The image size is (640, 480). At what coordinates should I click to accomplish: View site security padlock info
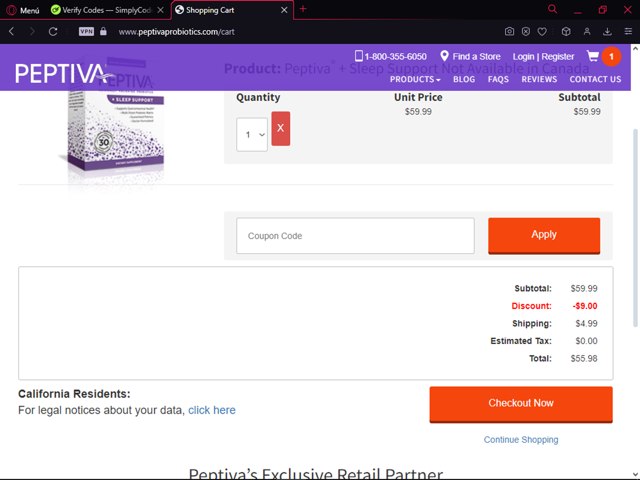pos(103,31)
